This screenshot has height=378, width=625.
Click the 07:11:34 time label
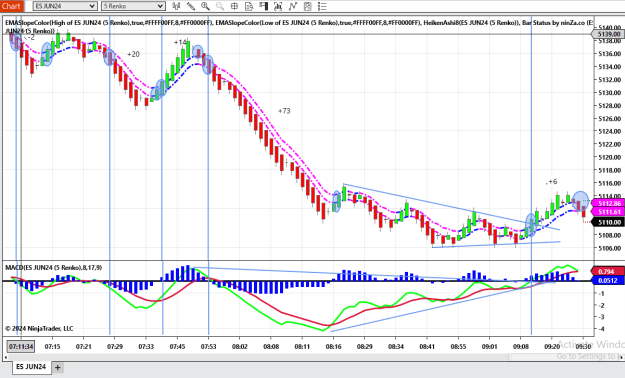[x=21, y=346]
